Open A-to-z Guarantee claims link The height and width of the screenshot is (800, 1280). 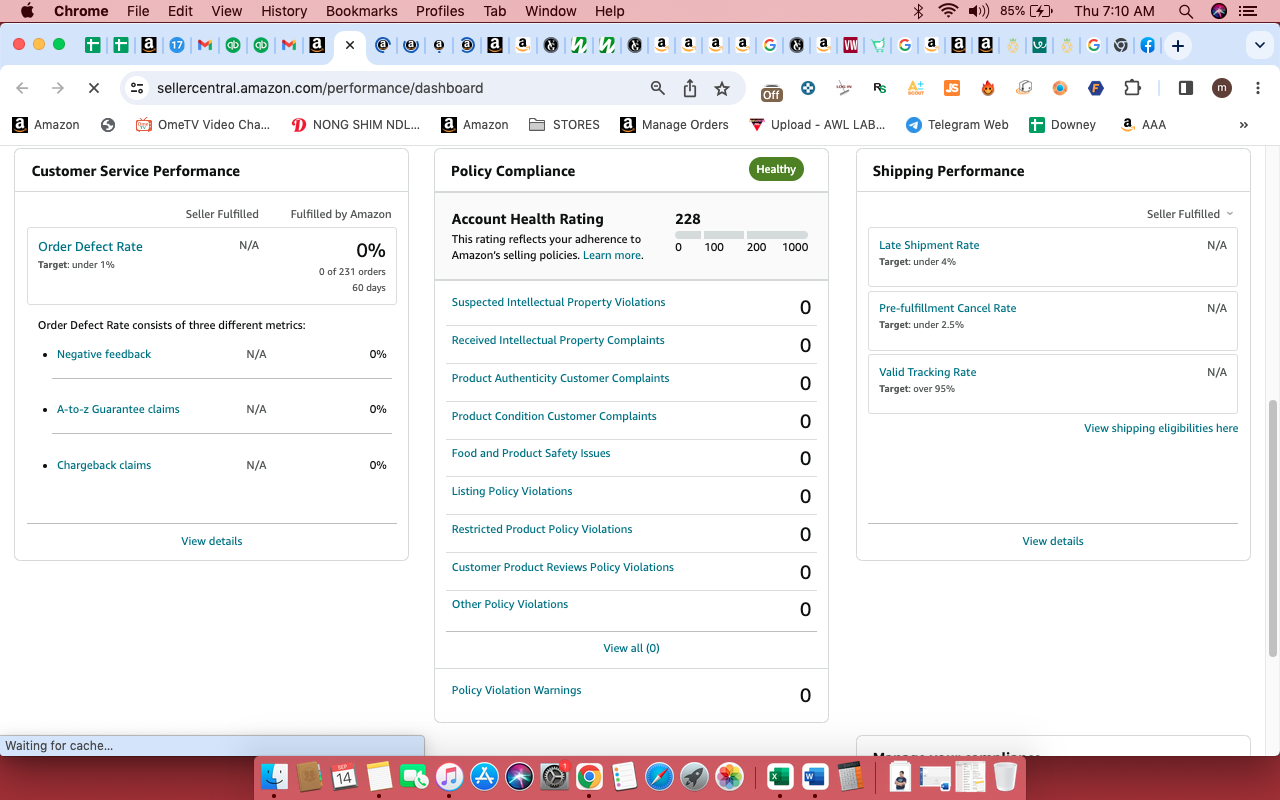(118, 409)
